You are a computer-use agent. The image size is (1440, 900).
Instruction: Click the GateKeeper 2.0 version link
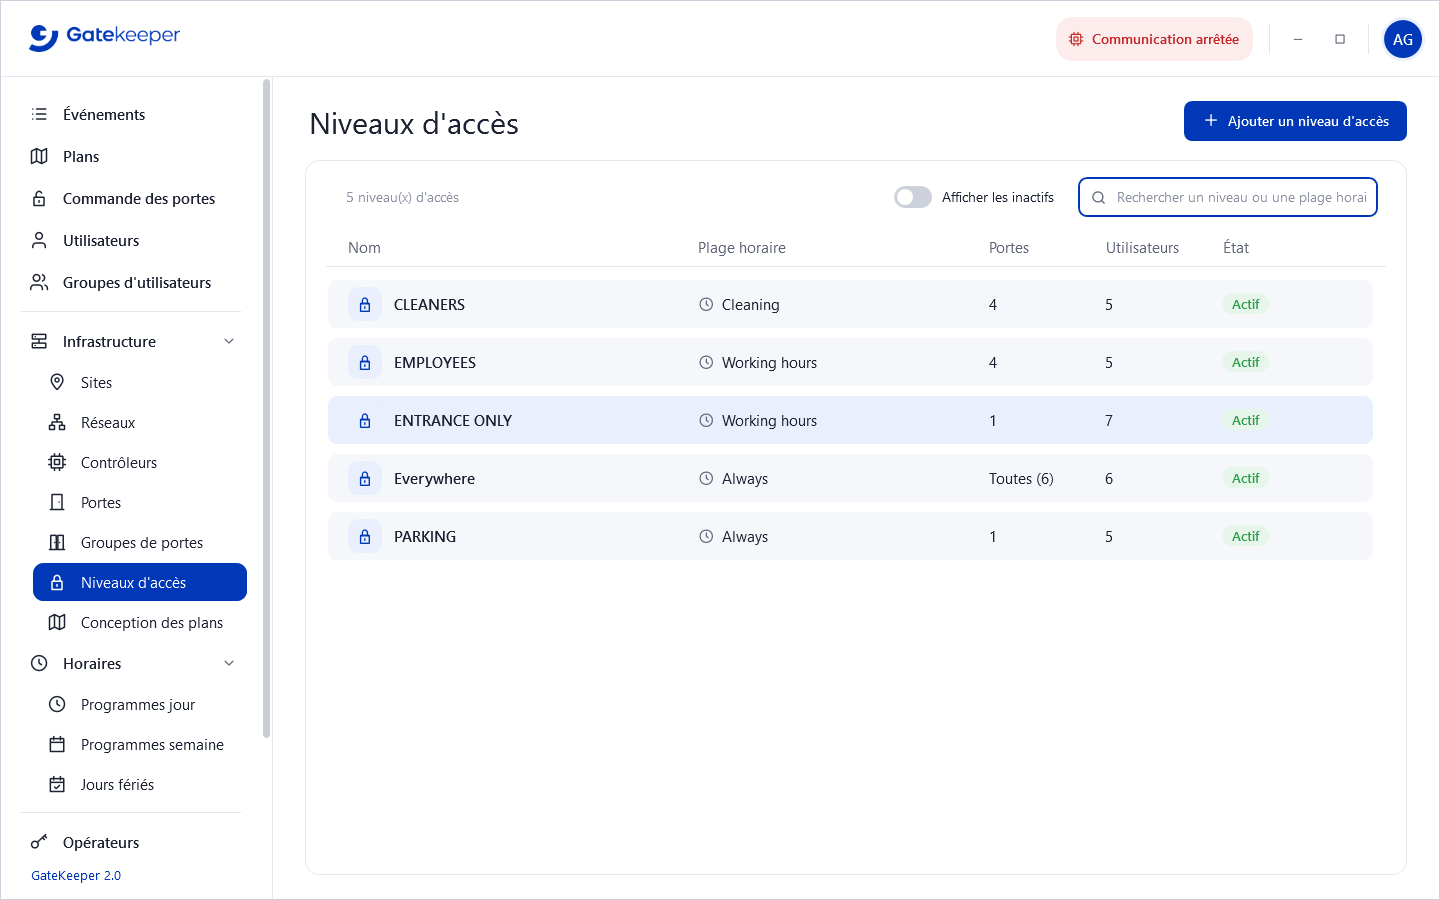click(x=76, y=875)
